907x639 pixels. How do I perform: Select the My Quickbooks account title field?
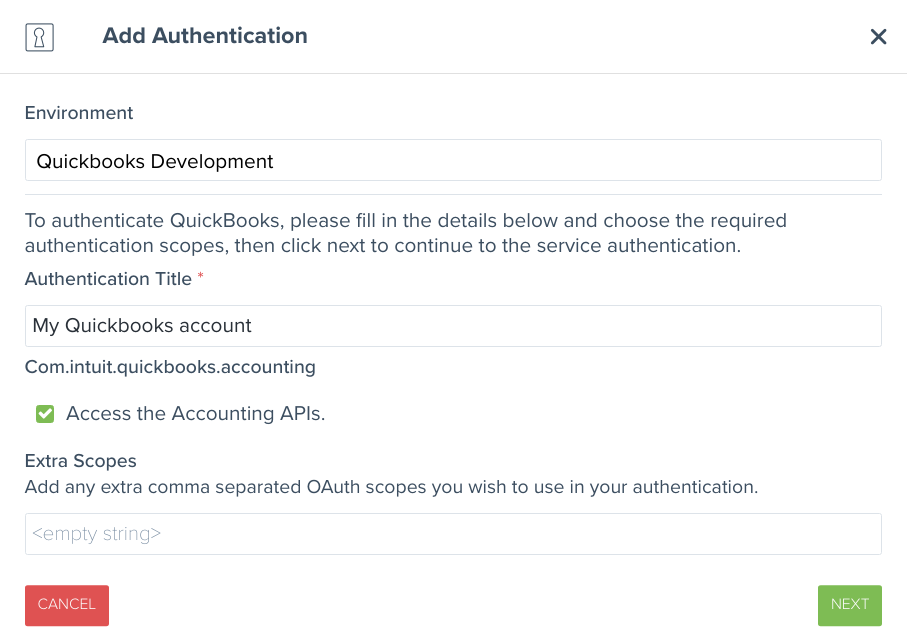coord(453,326)
